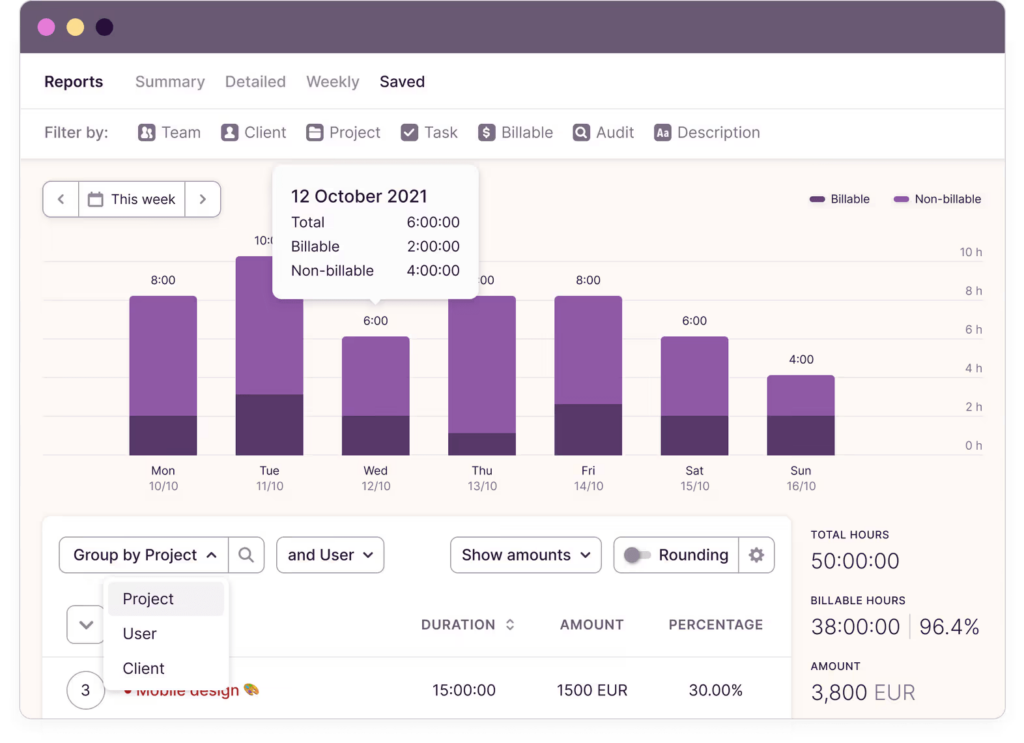
Task: Open the and User grouping dropdown
Action: (x=329, y=554)
